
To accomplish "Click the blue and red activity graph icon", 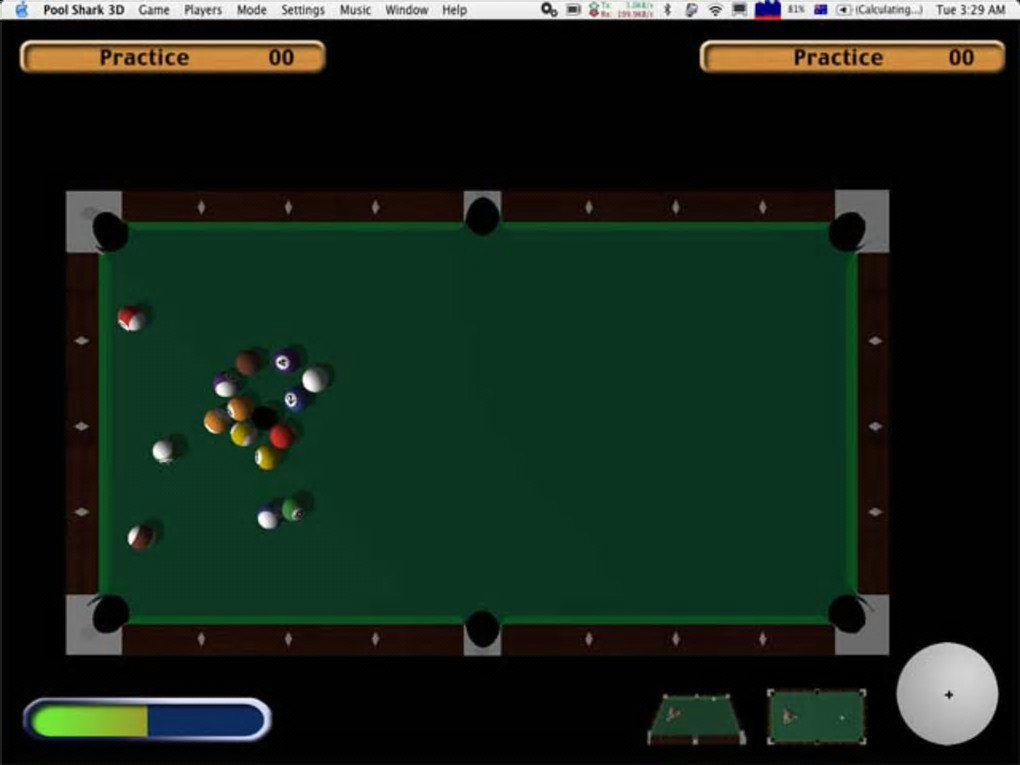I will 768,10.
